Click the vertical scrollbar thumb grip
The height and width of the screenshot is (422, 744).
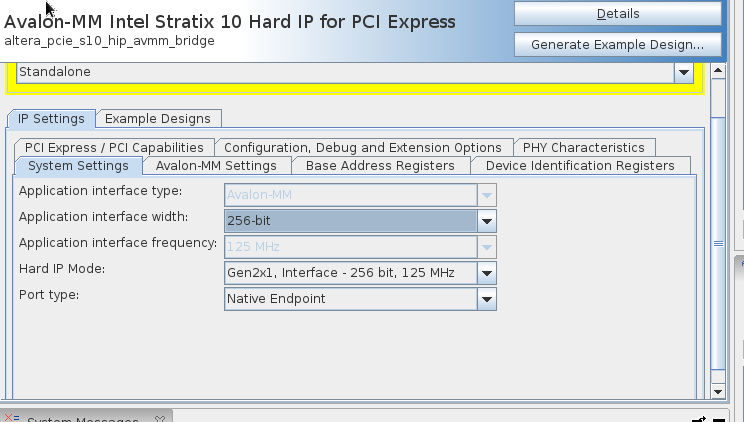(x=717, y=243)
